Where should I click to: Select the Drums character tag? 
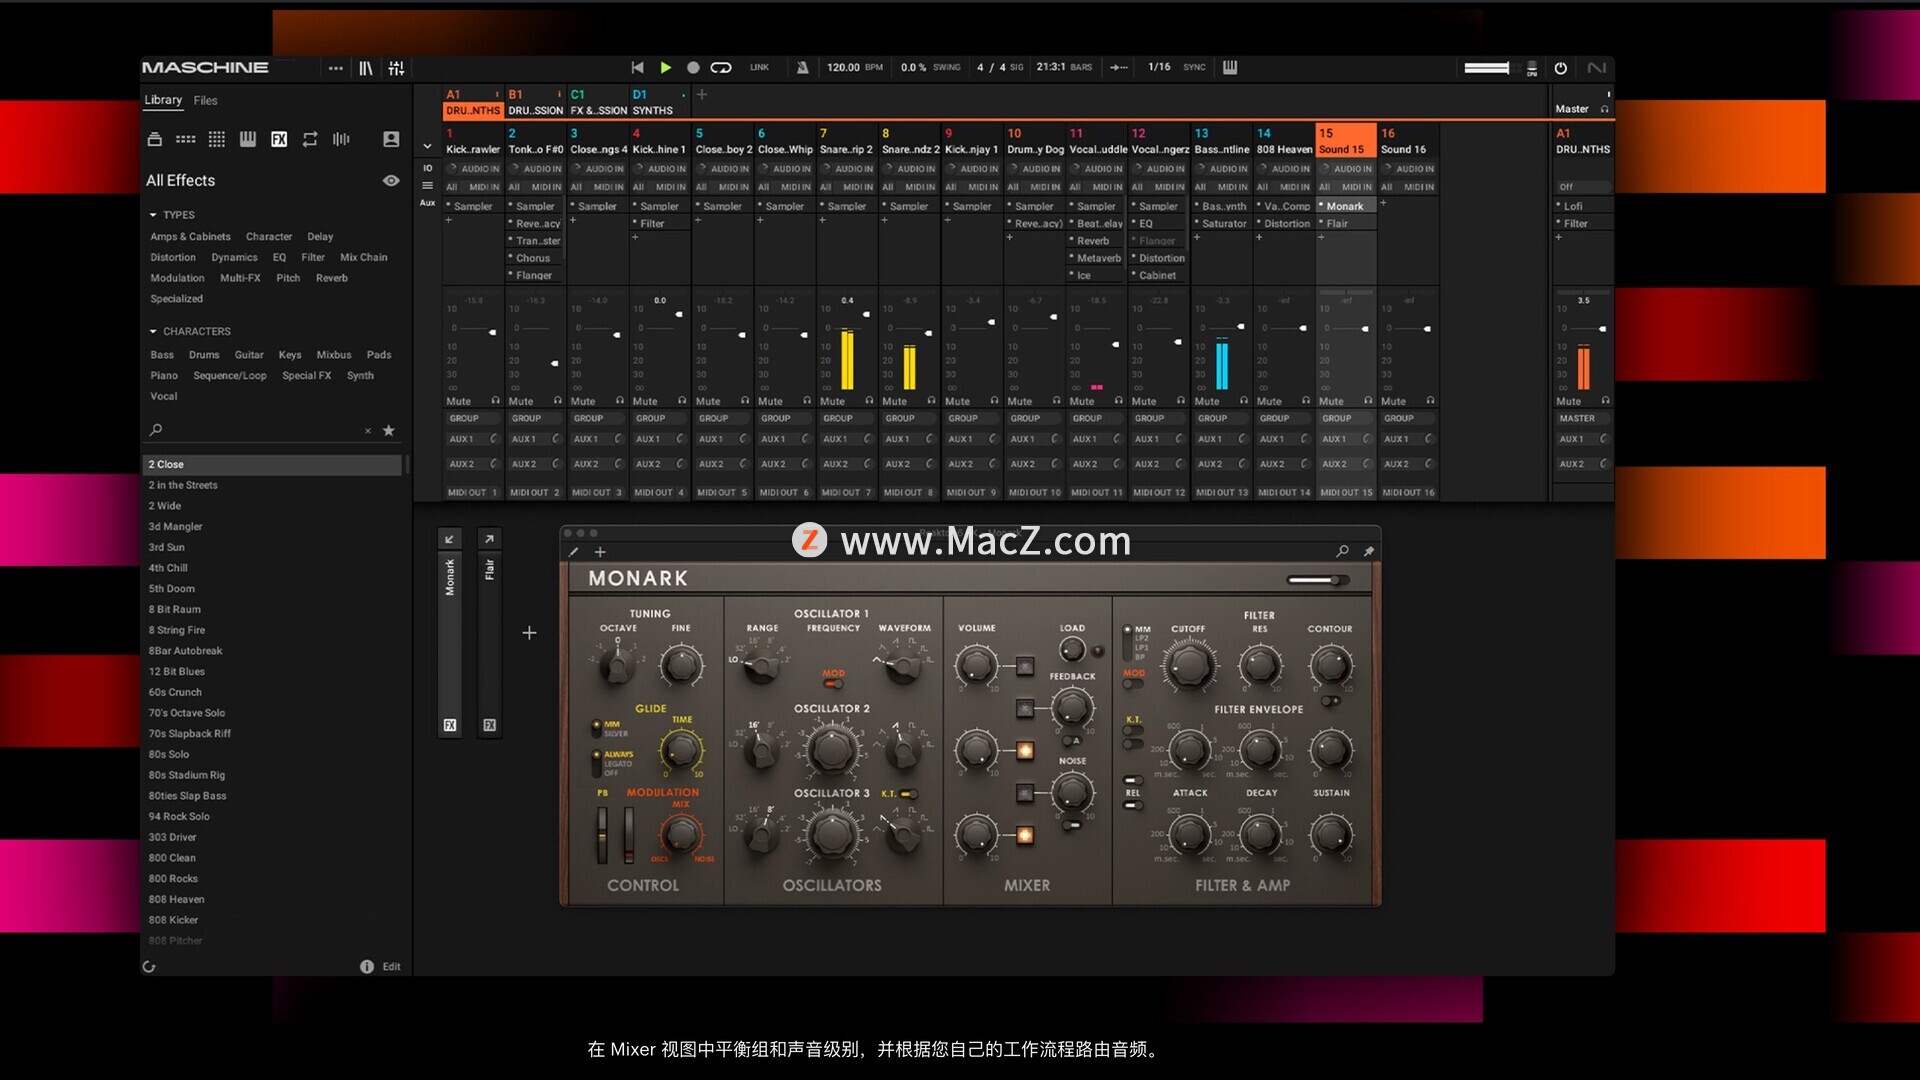point(204,355)
